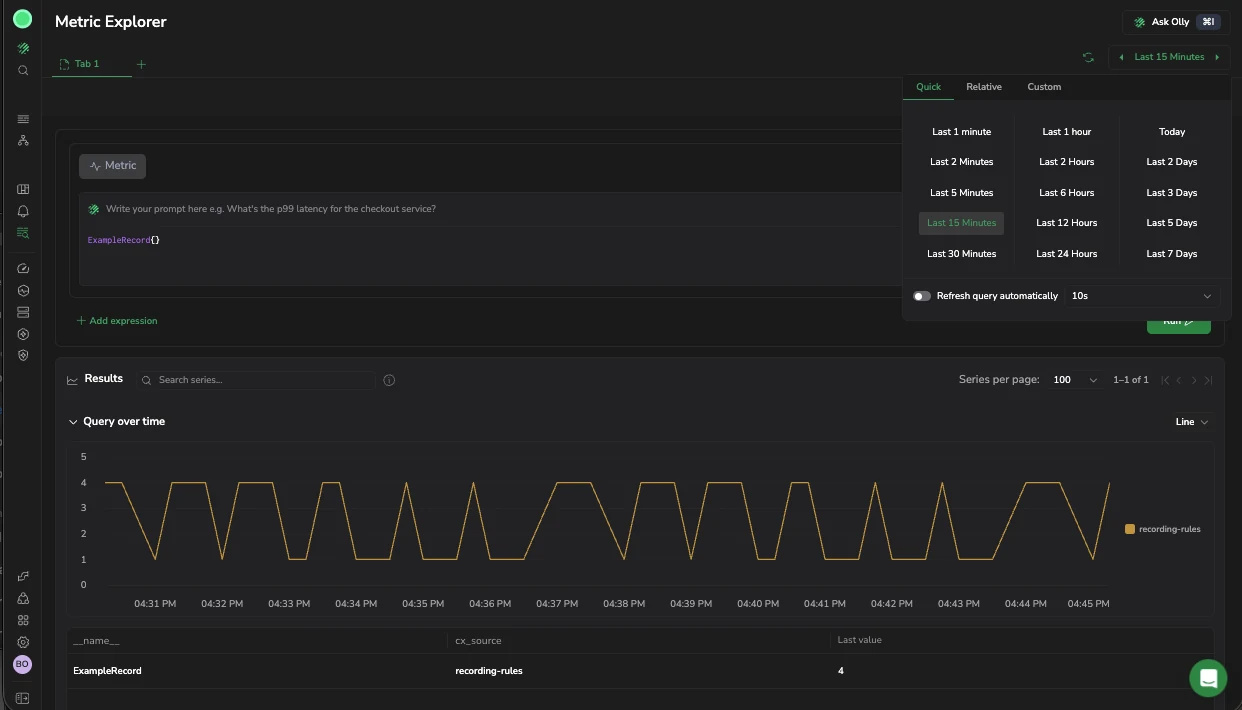Collapse the Query over time section
1242x710 pixels.
(73, 422)
